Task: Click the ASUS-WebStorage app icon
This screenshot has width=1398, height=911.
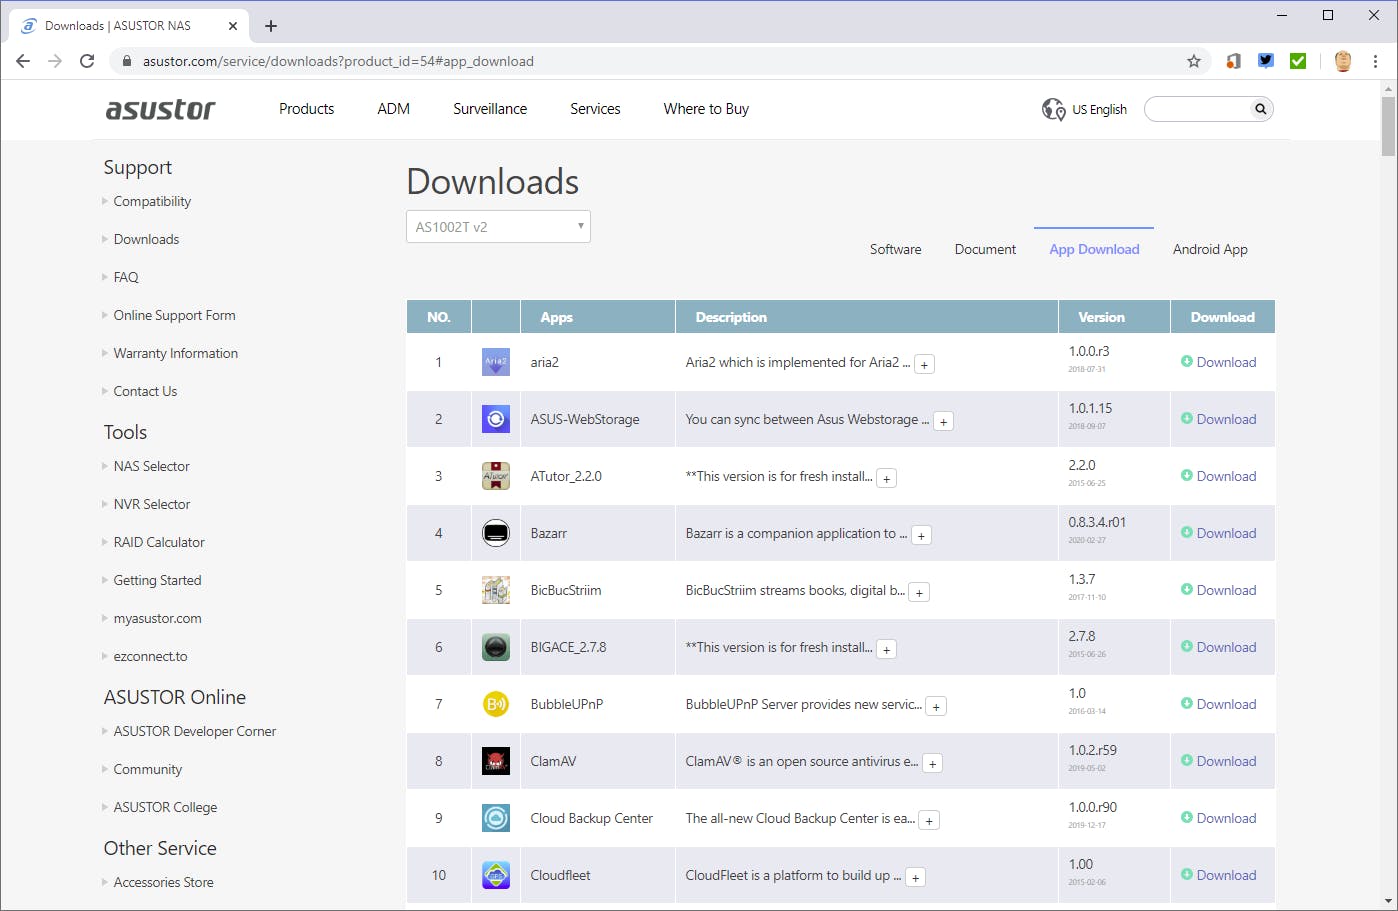Action: tap(495, 419)
